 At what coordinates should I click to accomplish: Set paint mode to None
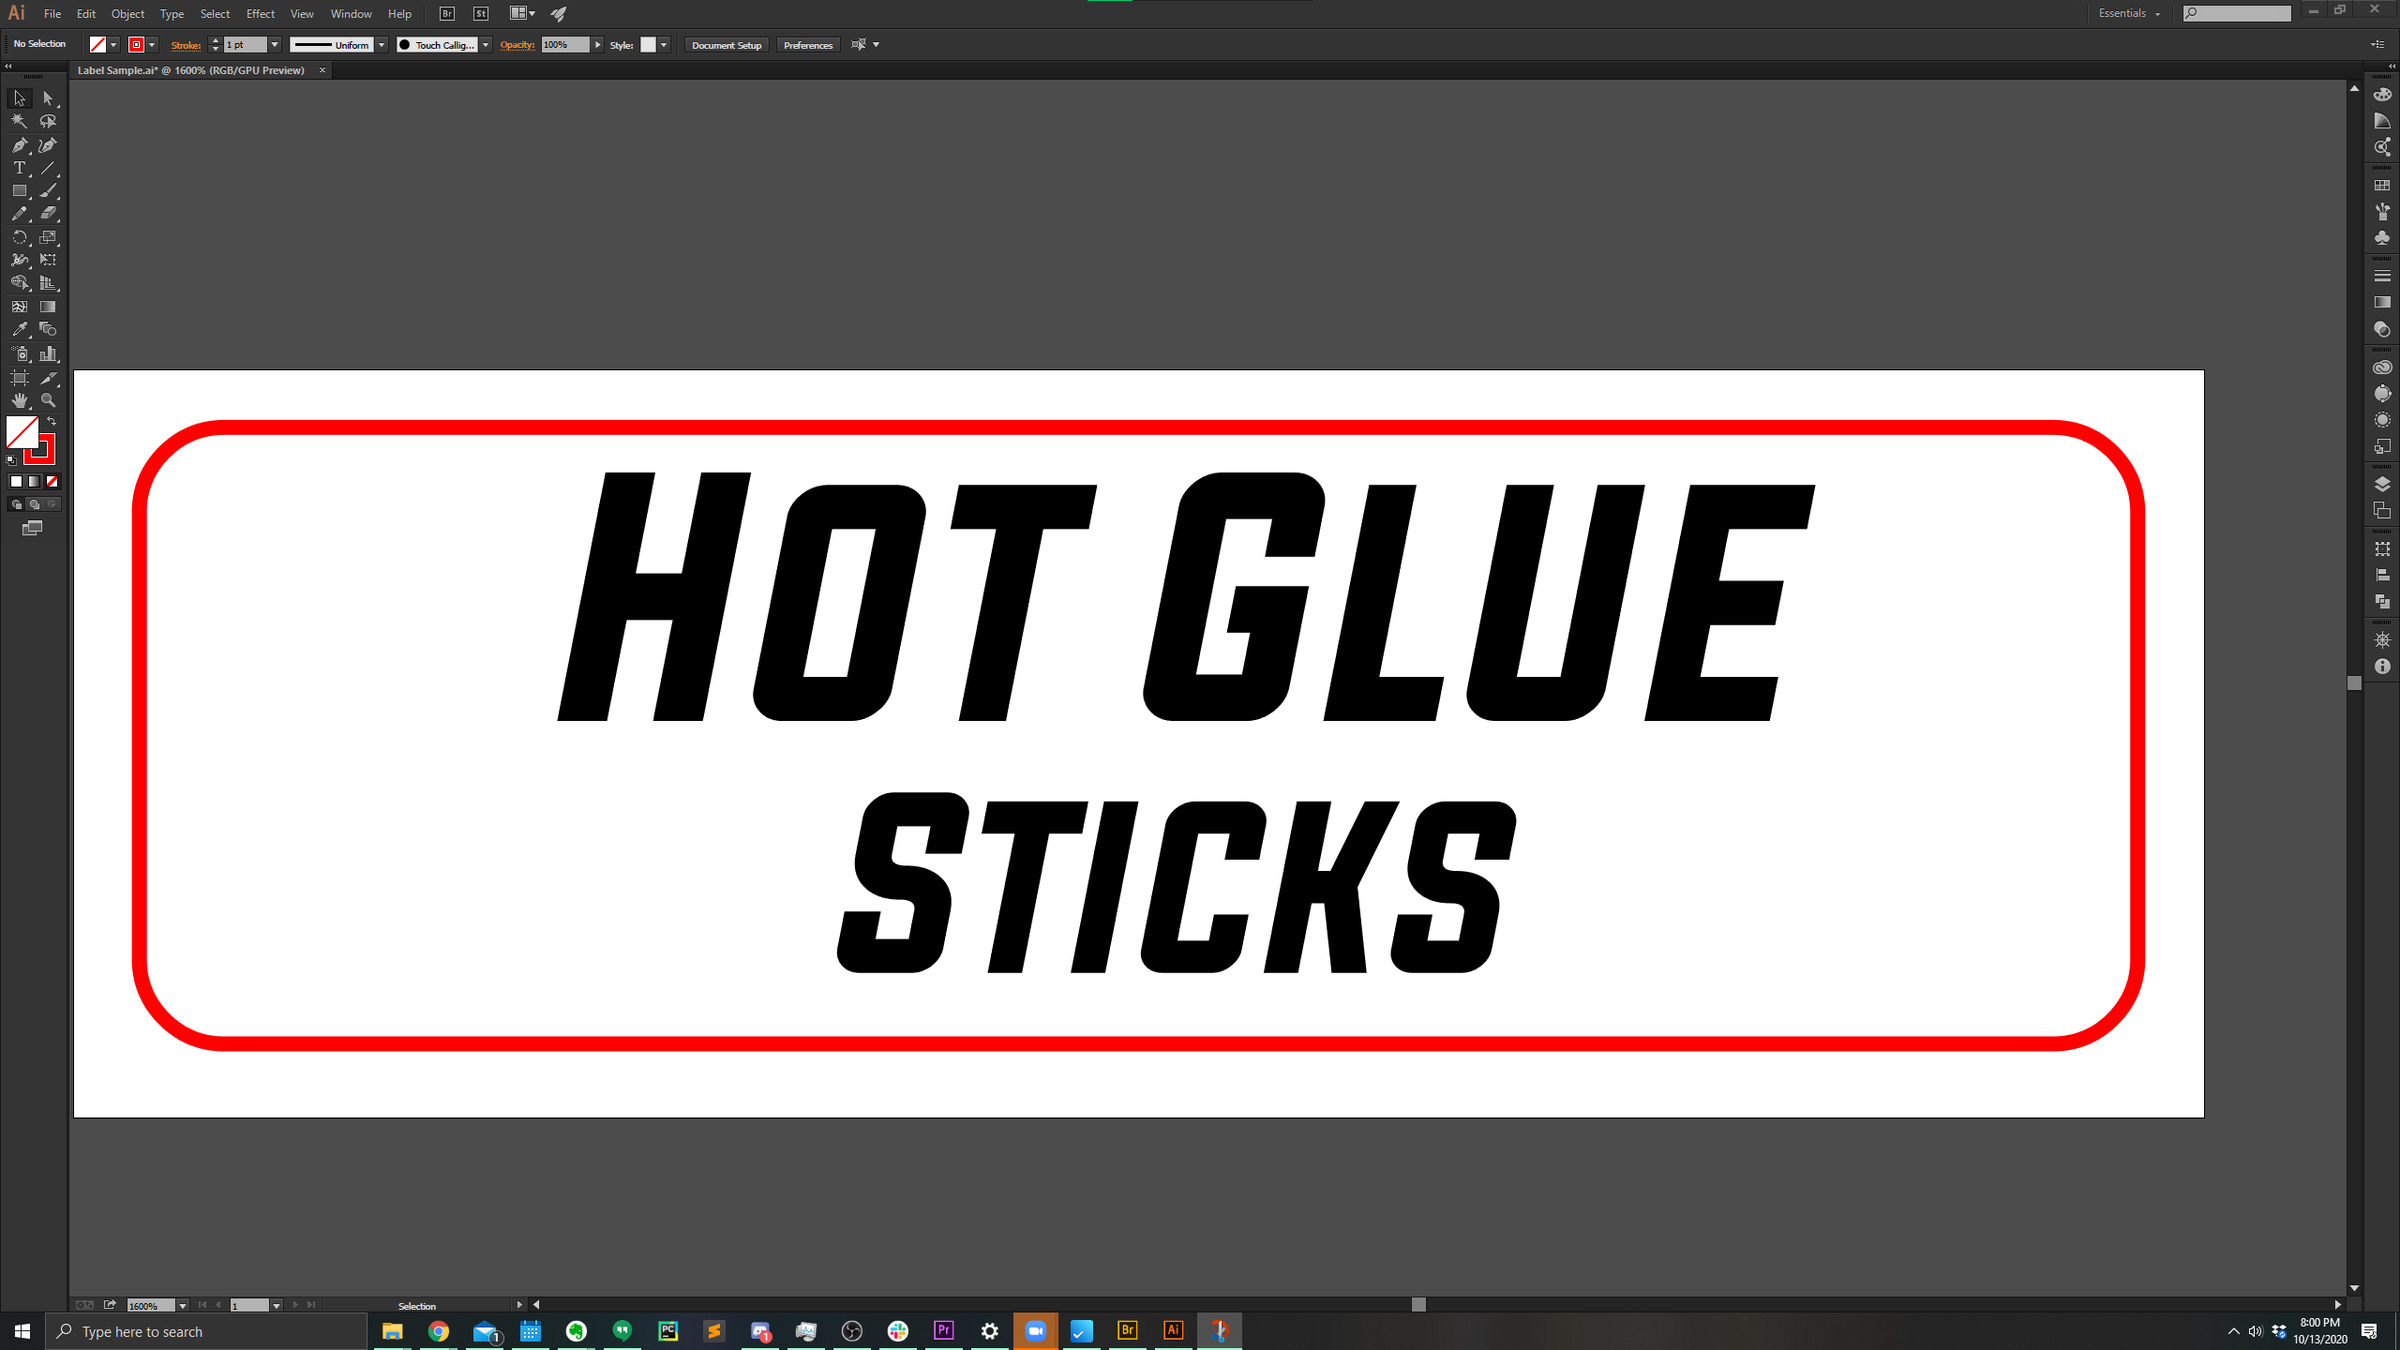(52, 481)
